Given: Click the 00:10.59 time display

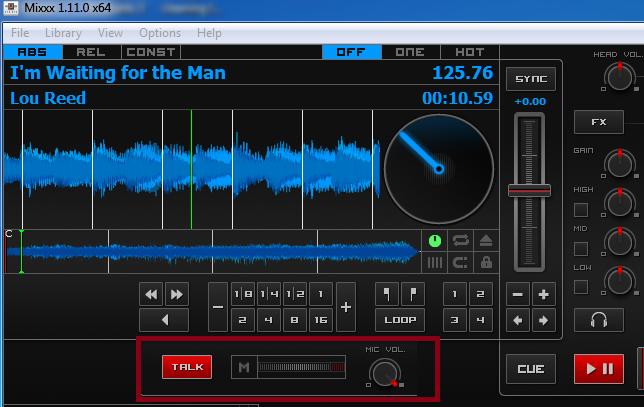Looking at the screenshot, I should pos(458,98).
